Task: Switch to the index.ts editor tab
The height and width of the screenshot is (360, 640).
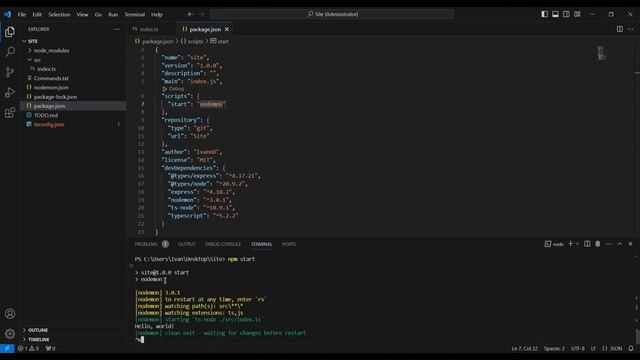Action: point(149,29)
